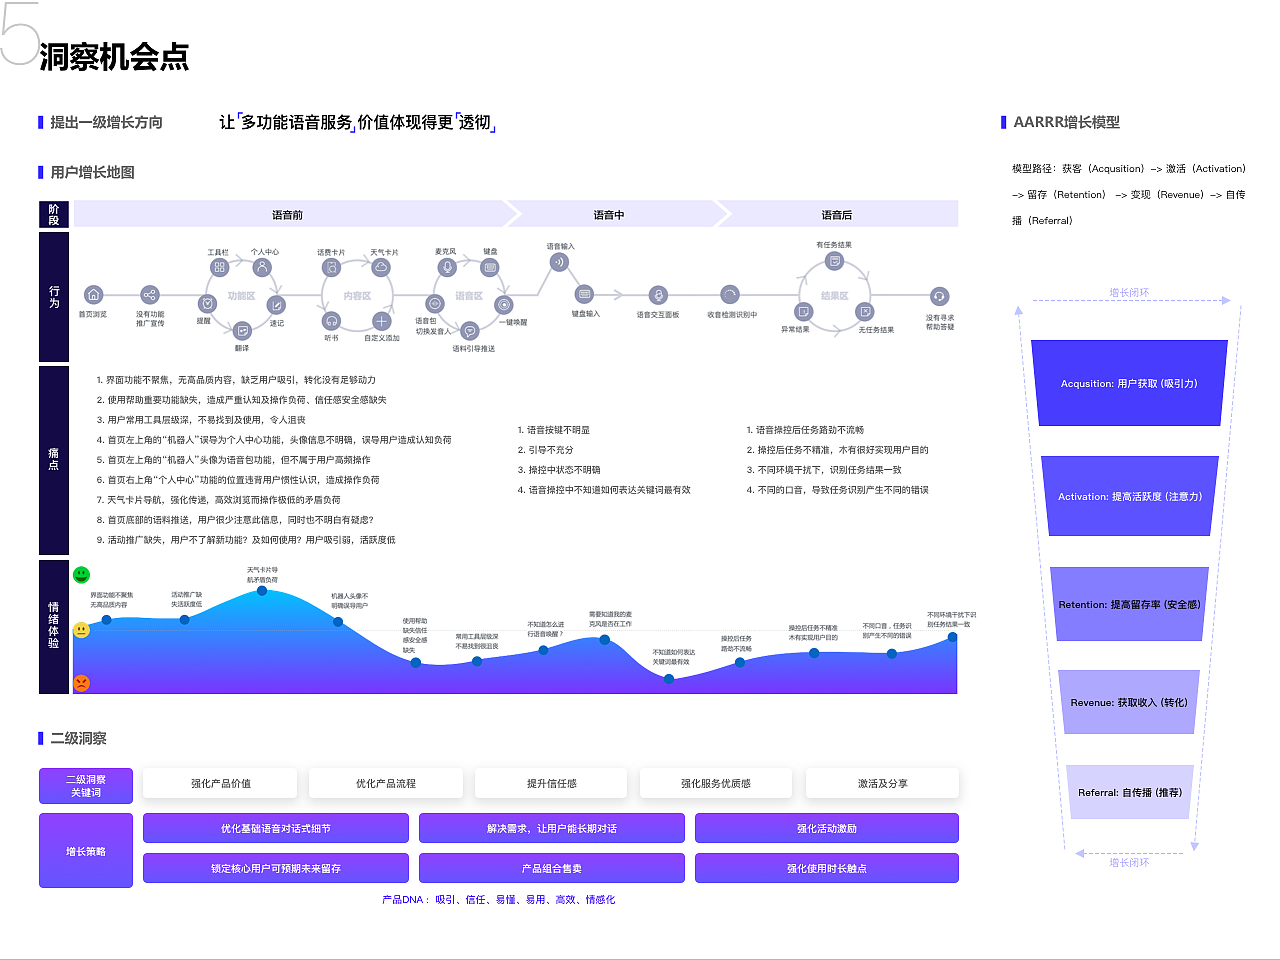Click the headset icon for 没有寻求帮助答疑

coord(939,297)
